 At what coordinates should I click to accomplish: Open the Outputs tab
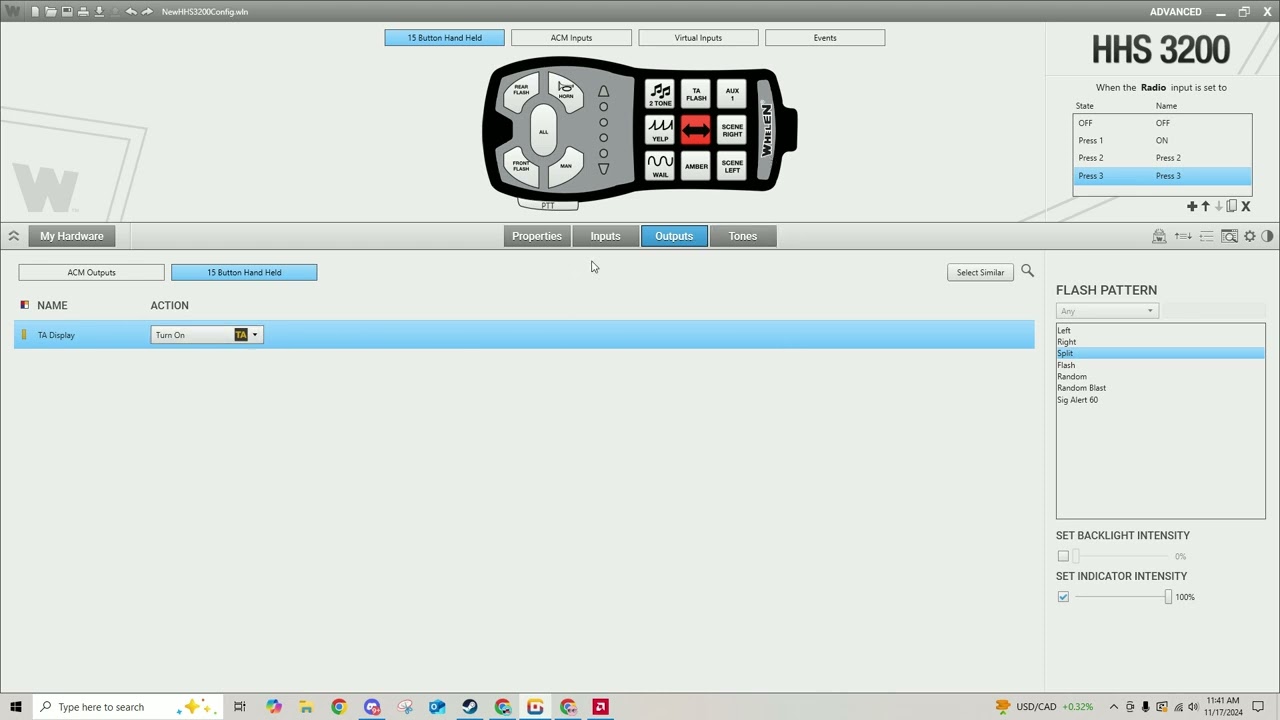coord(674,236)
